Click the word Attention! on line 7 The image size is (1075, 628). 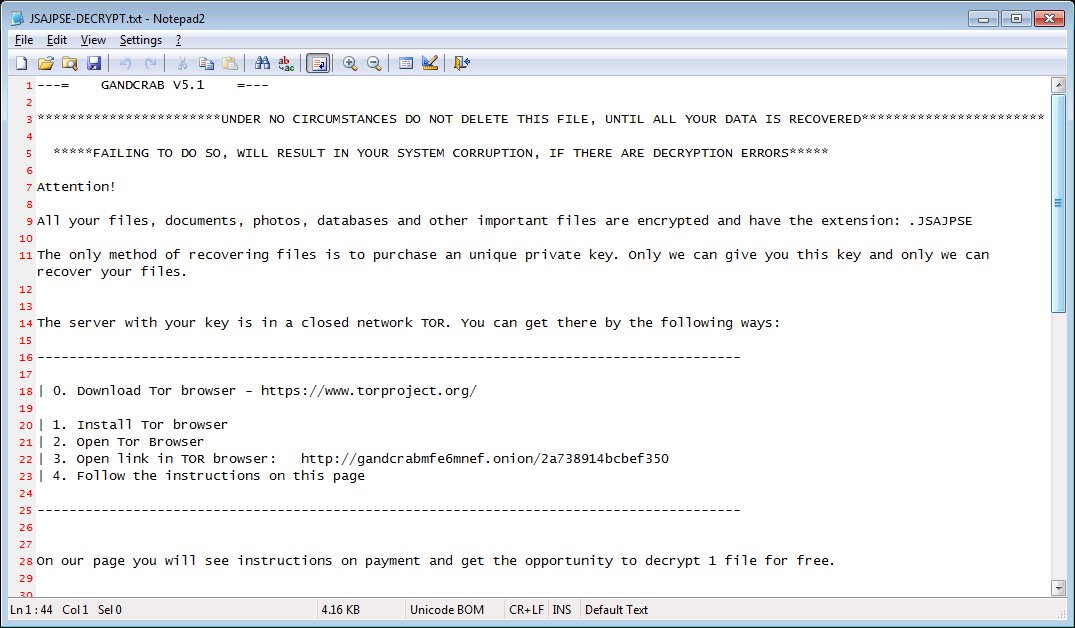click(76, 186)
